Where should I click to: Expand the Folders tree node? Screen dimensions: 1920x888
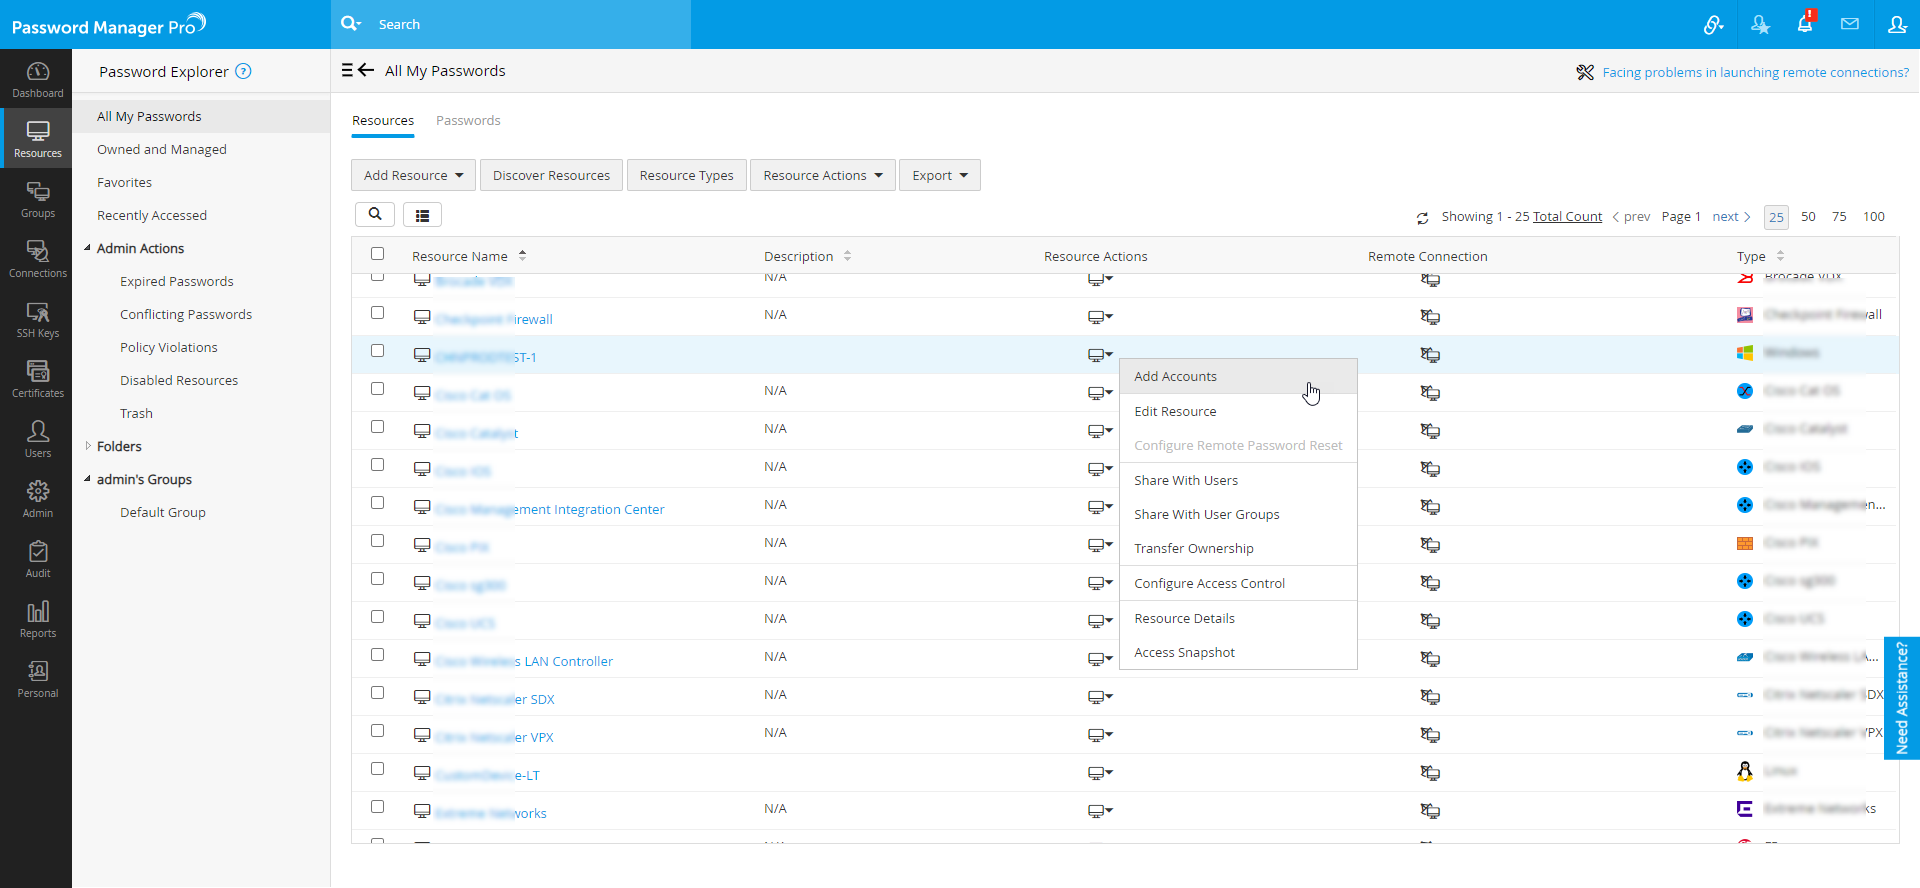point(88,446)
